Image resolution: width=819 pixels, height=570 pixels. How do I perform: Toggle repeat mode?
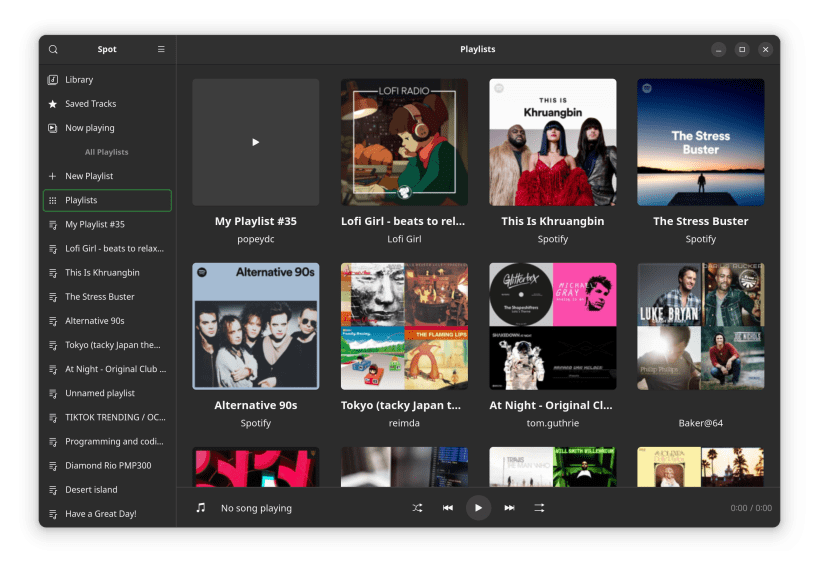pyautogui.click(x=539, y=508)
